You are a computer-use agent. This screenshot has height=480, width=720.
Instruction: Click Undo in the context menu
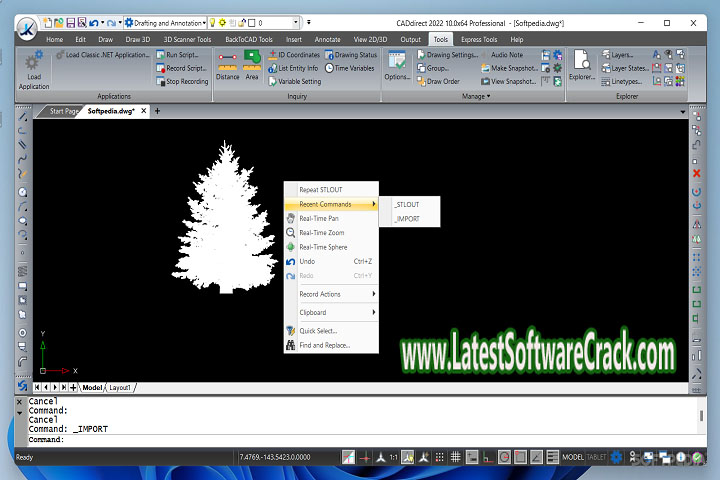[x=307, y=261]
